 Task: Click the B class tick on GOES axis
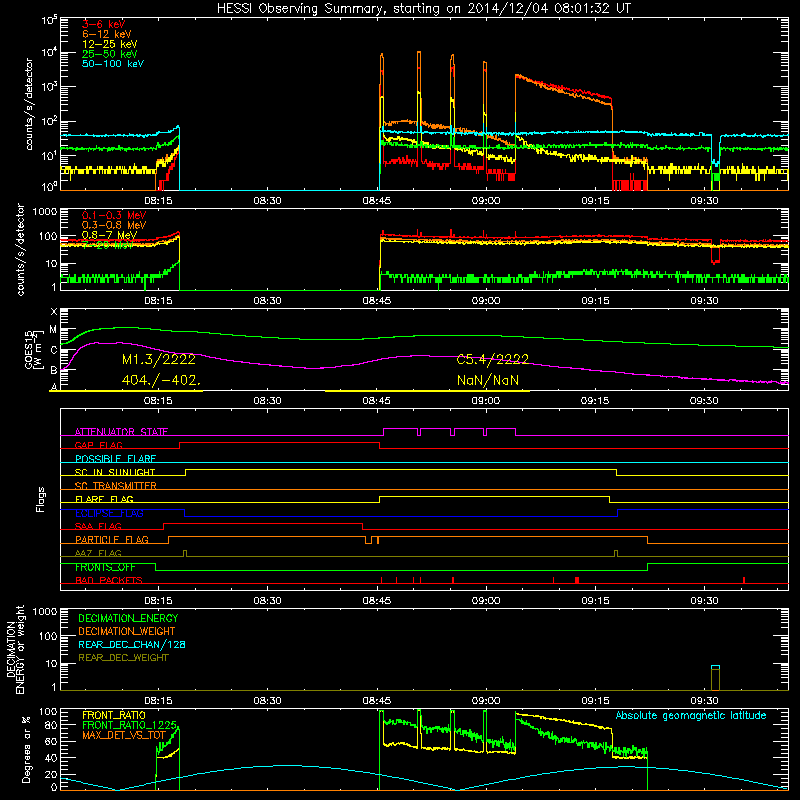54,370
